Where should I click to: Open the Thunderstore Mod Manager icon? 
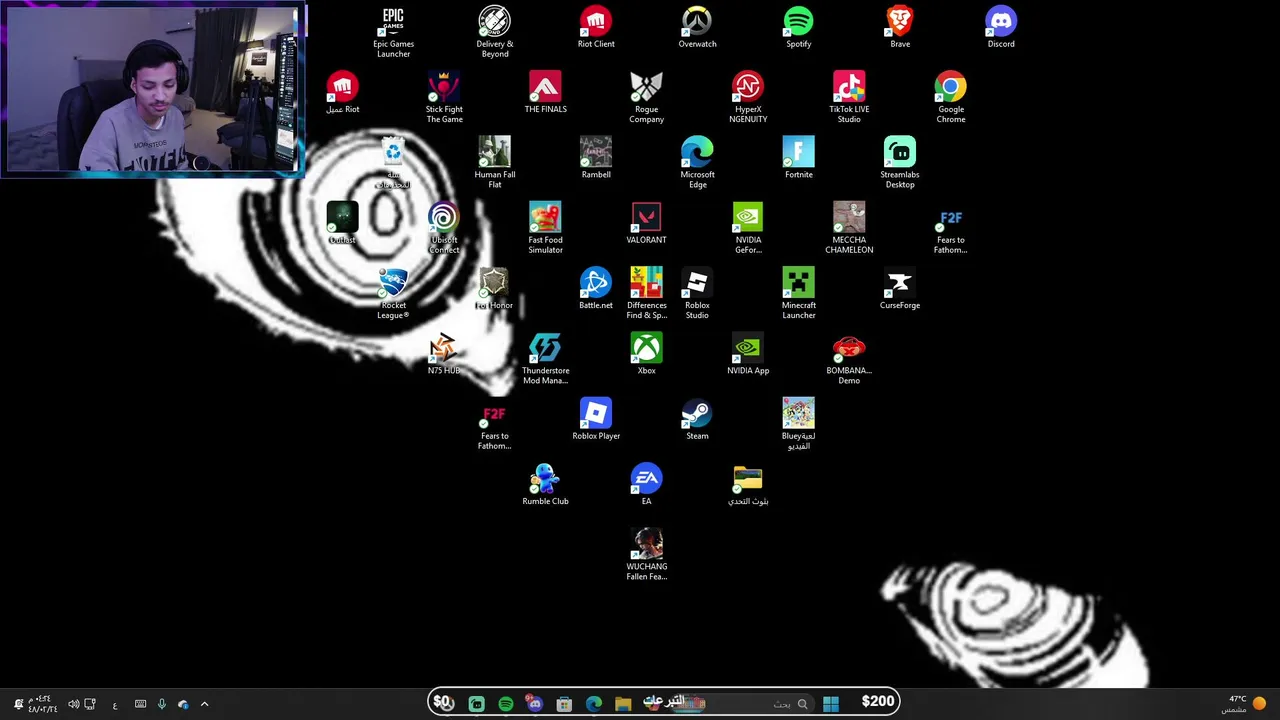[x=545, y=358]
